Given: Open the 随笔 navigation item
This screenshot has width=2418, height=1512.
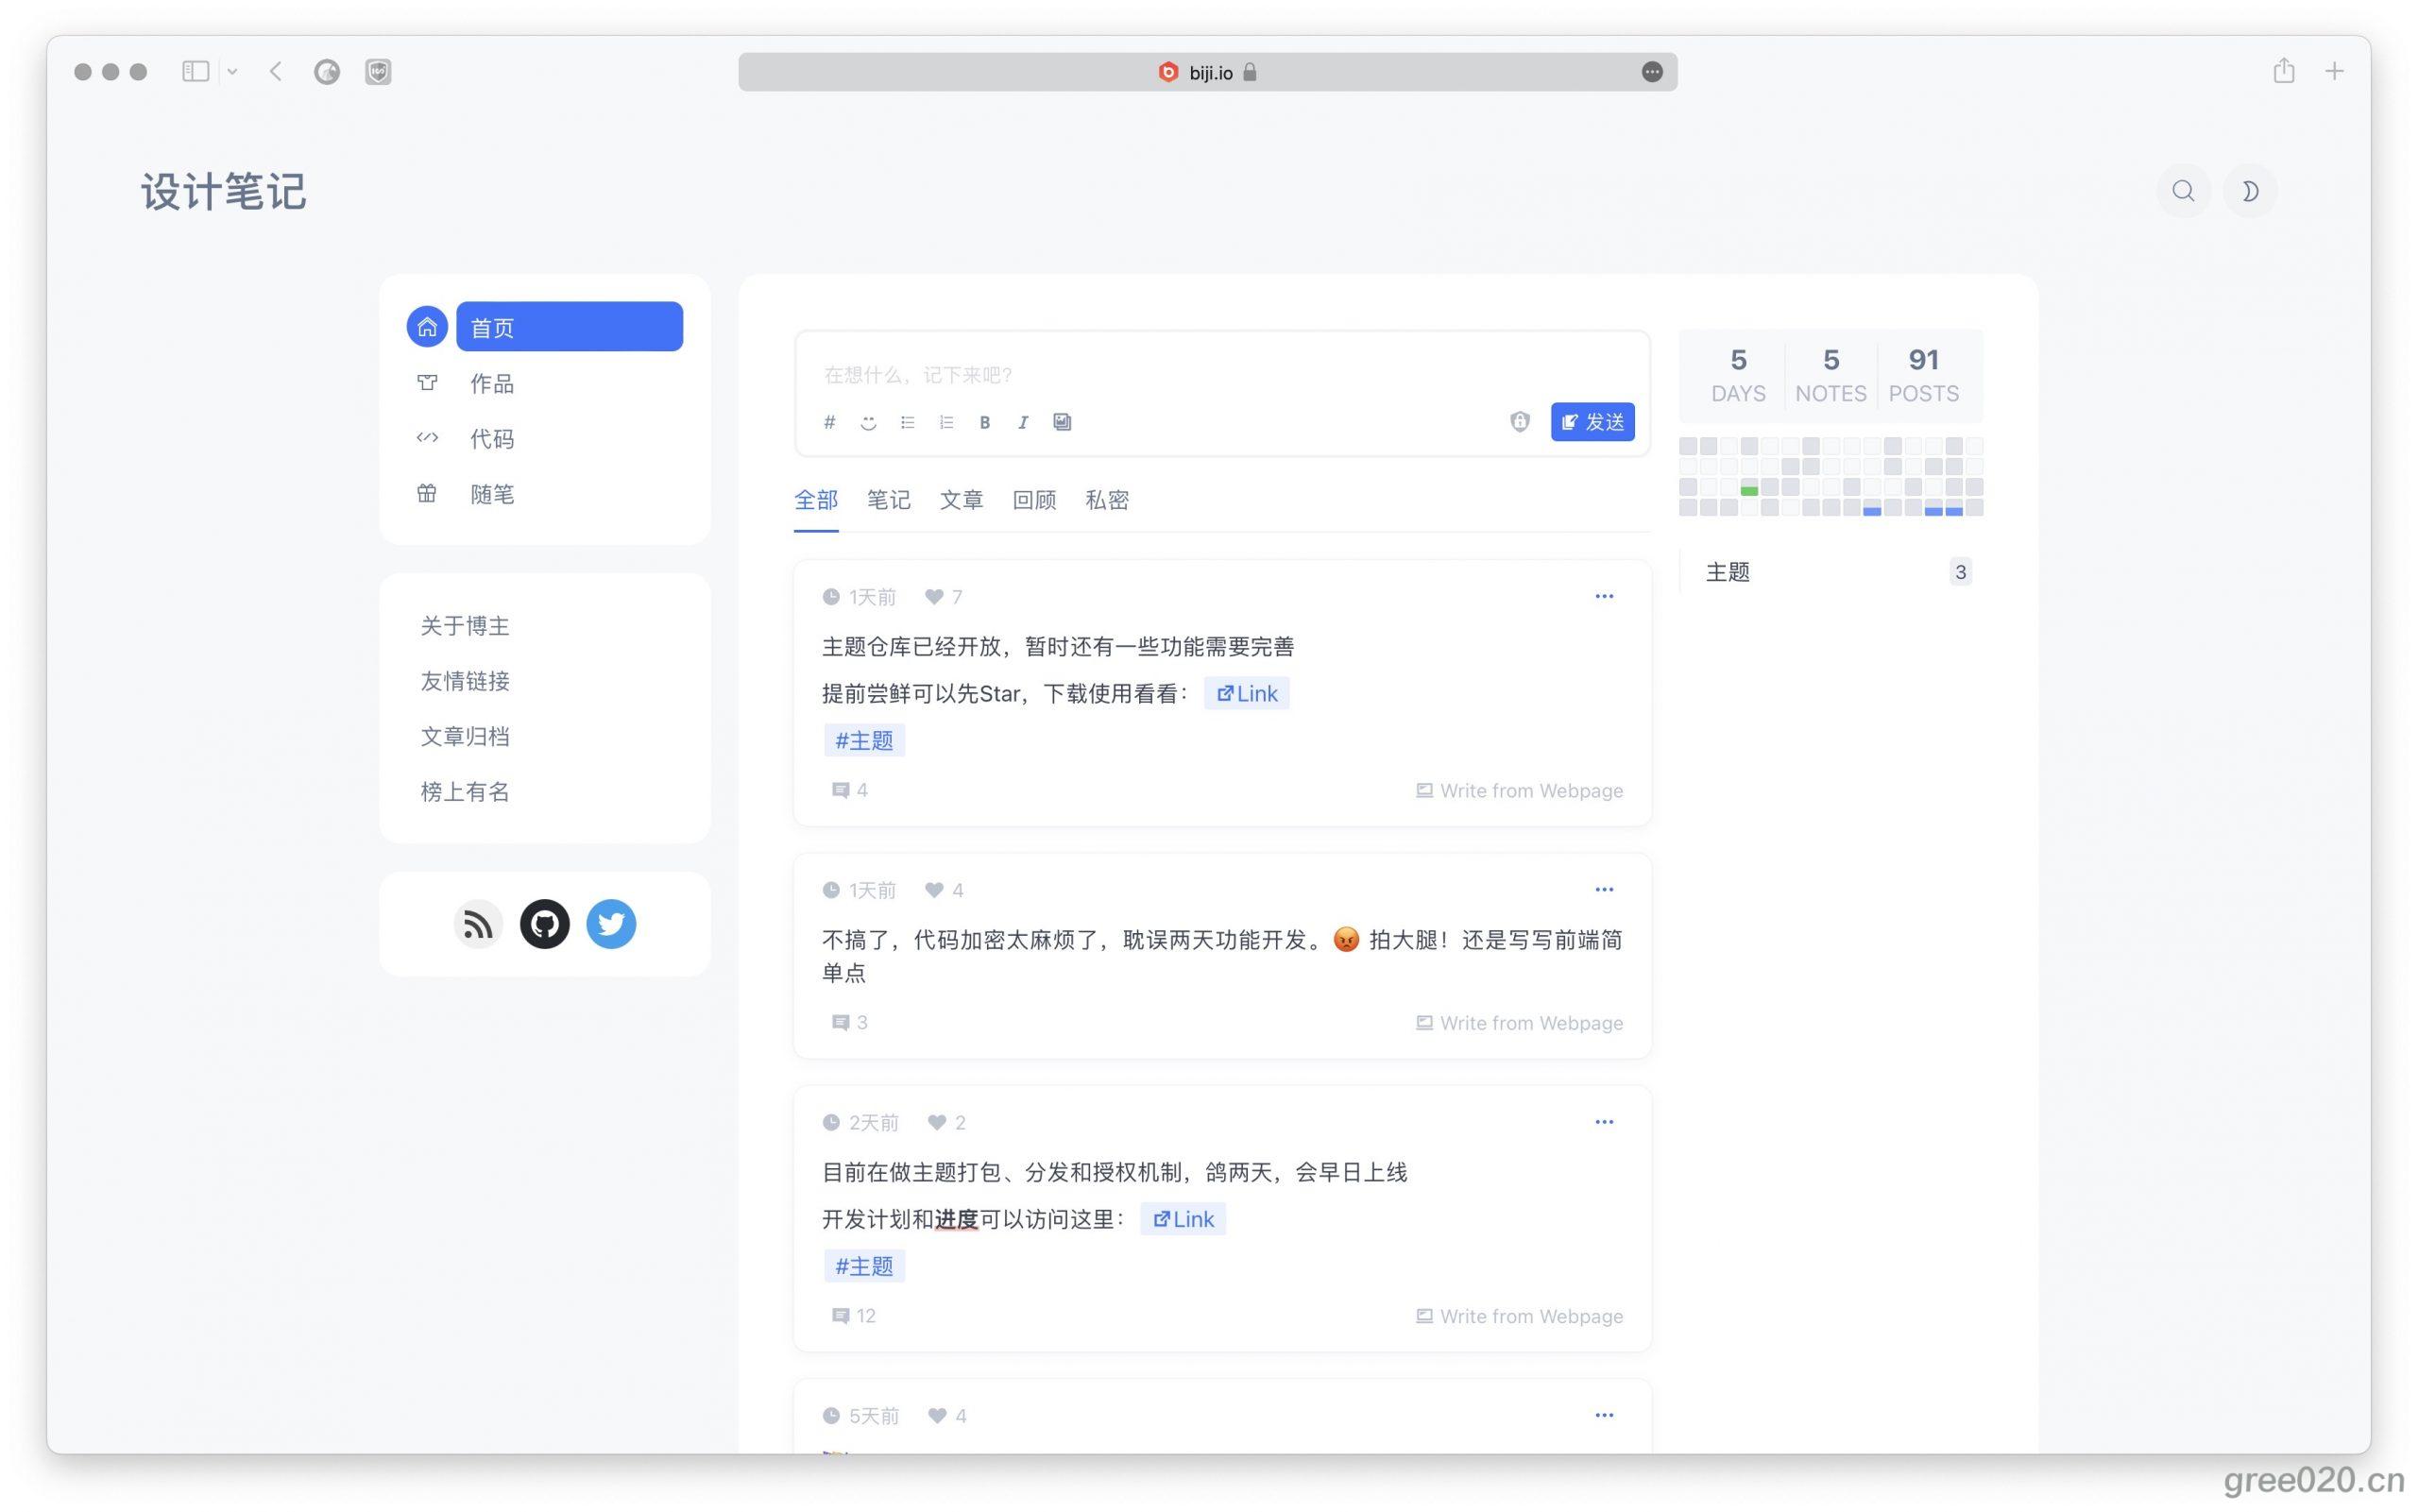Looking at the screenshot, I should point(491,494).
